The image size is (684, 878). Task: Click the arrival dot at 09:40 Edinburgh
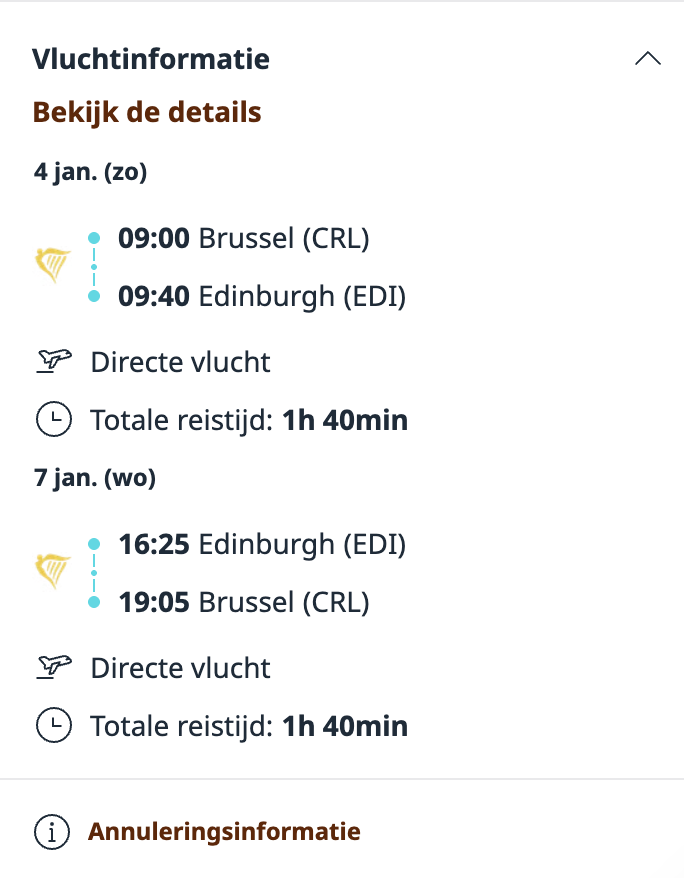pos(95,294)
